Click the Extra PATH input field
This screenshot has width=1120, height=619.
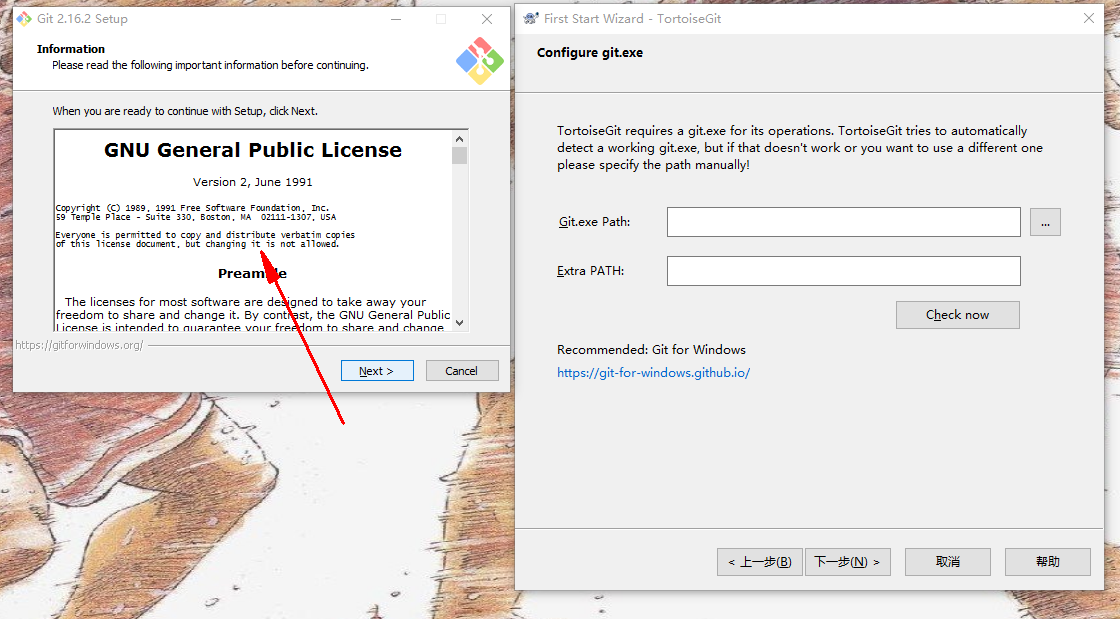coord(844,271)
